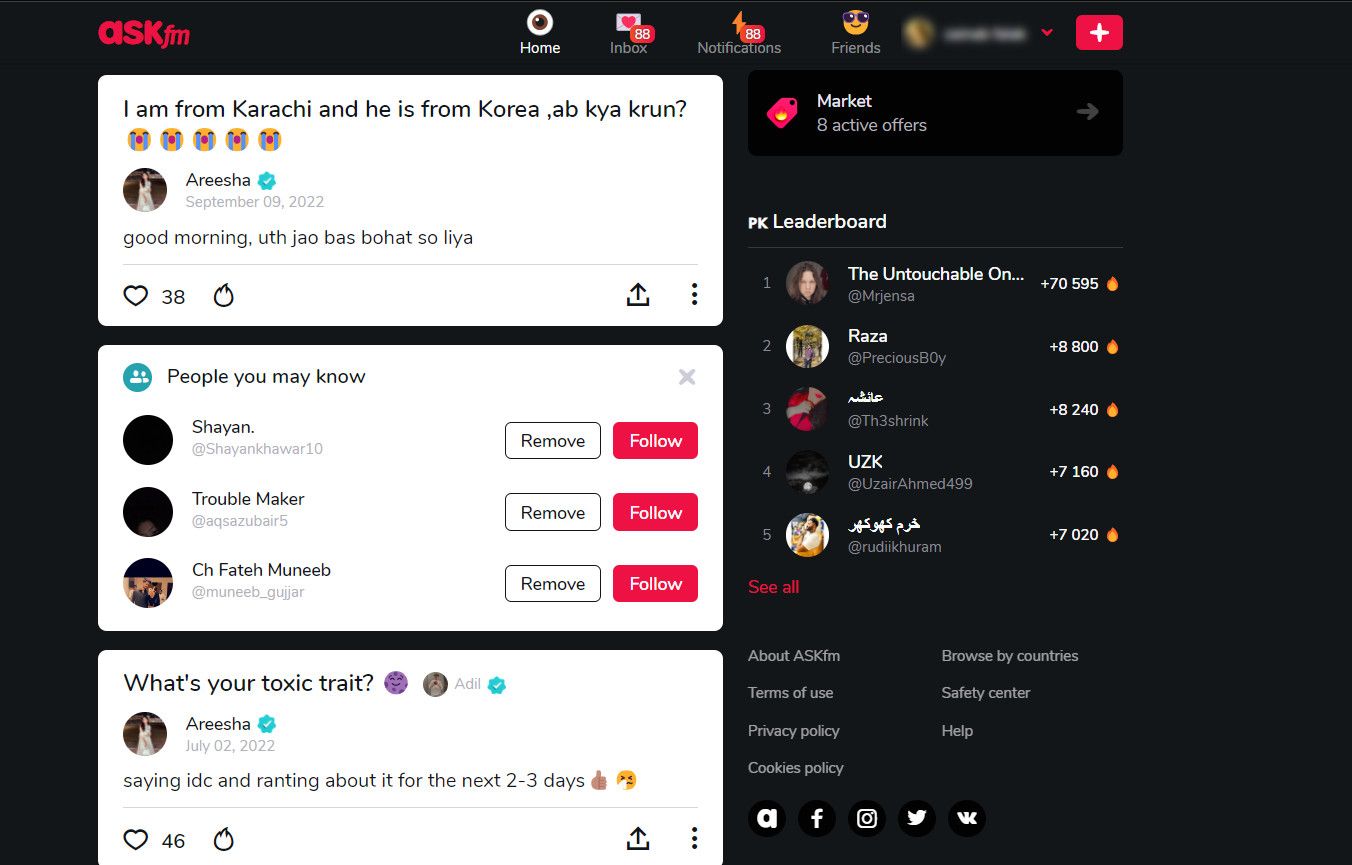This screenshot has width=1352, height=865.
Task: Open the Market active offers banner
Action: pos(935,113)
